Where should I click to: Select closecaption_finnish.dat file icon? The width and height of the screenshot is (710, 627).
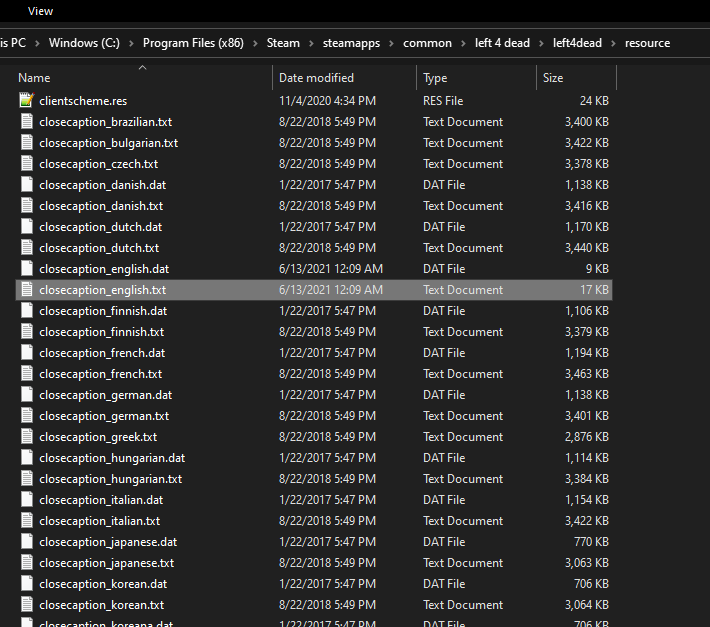click(x=27, y=311)
